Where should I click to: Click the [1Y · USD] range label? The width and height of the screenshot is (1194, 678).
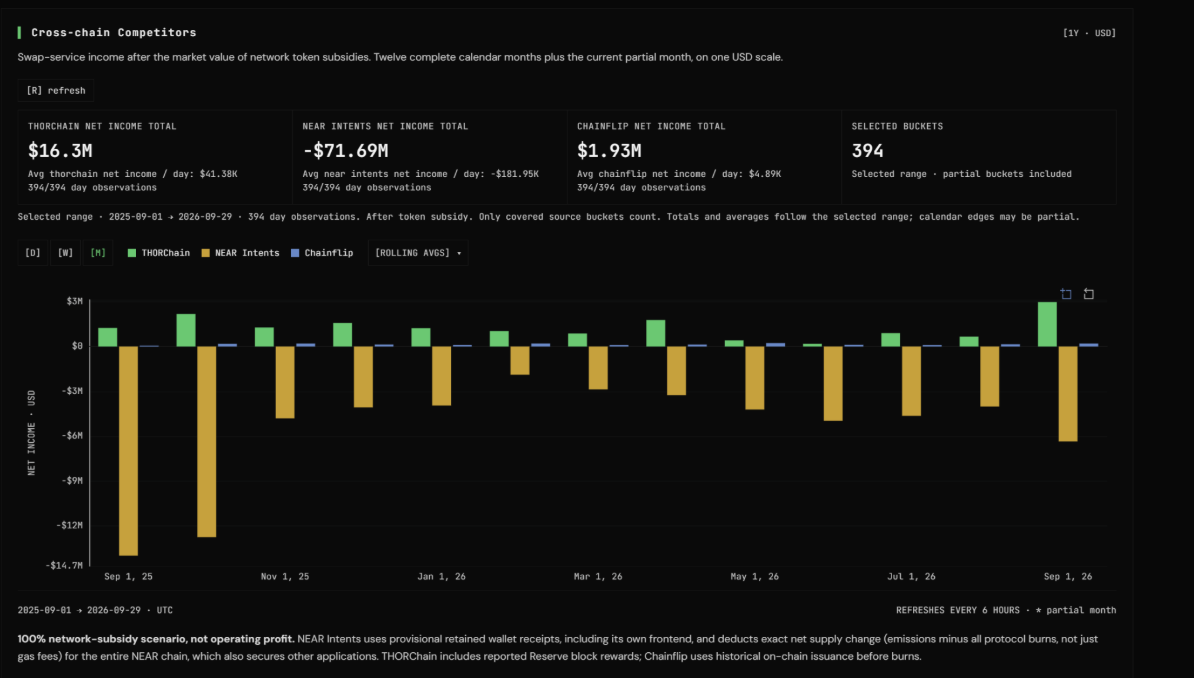click(x=1089, y=33)
